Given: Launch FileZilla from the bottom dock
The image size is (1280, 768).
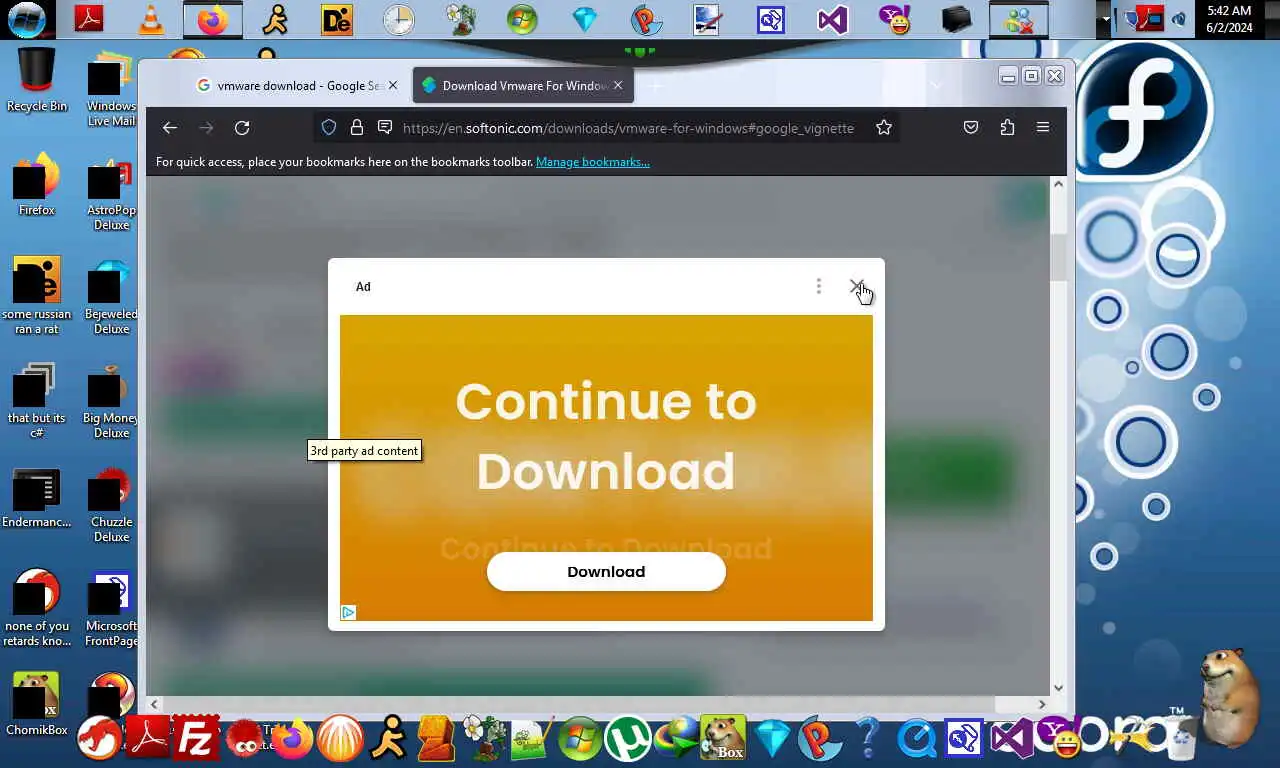Looking at the screenshot, I should (196, 739).
